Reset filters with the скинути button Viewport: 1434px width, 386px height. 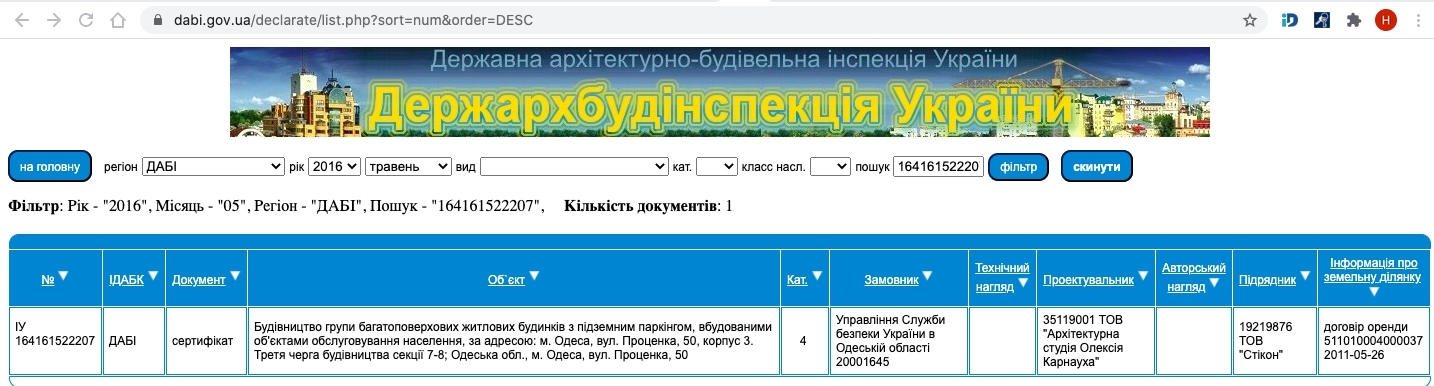[1097, 166]
